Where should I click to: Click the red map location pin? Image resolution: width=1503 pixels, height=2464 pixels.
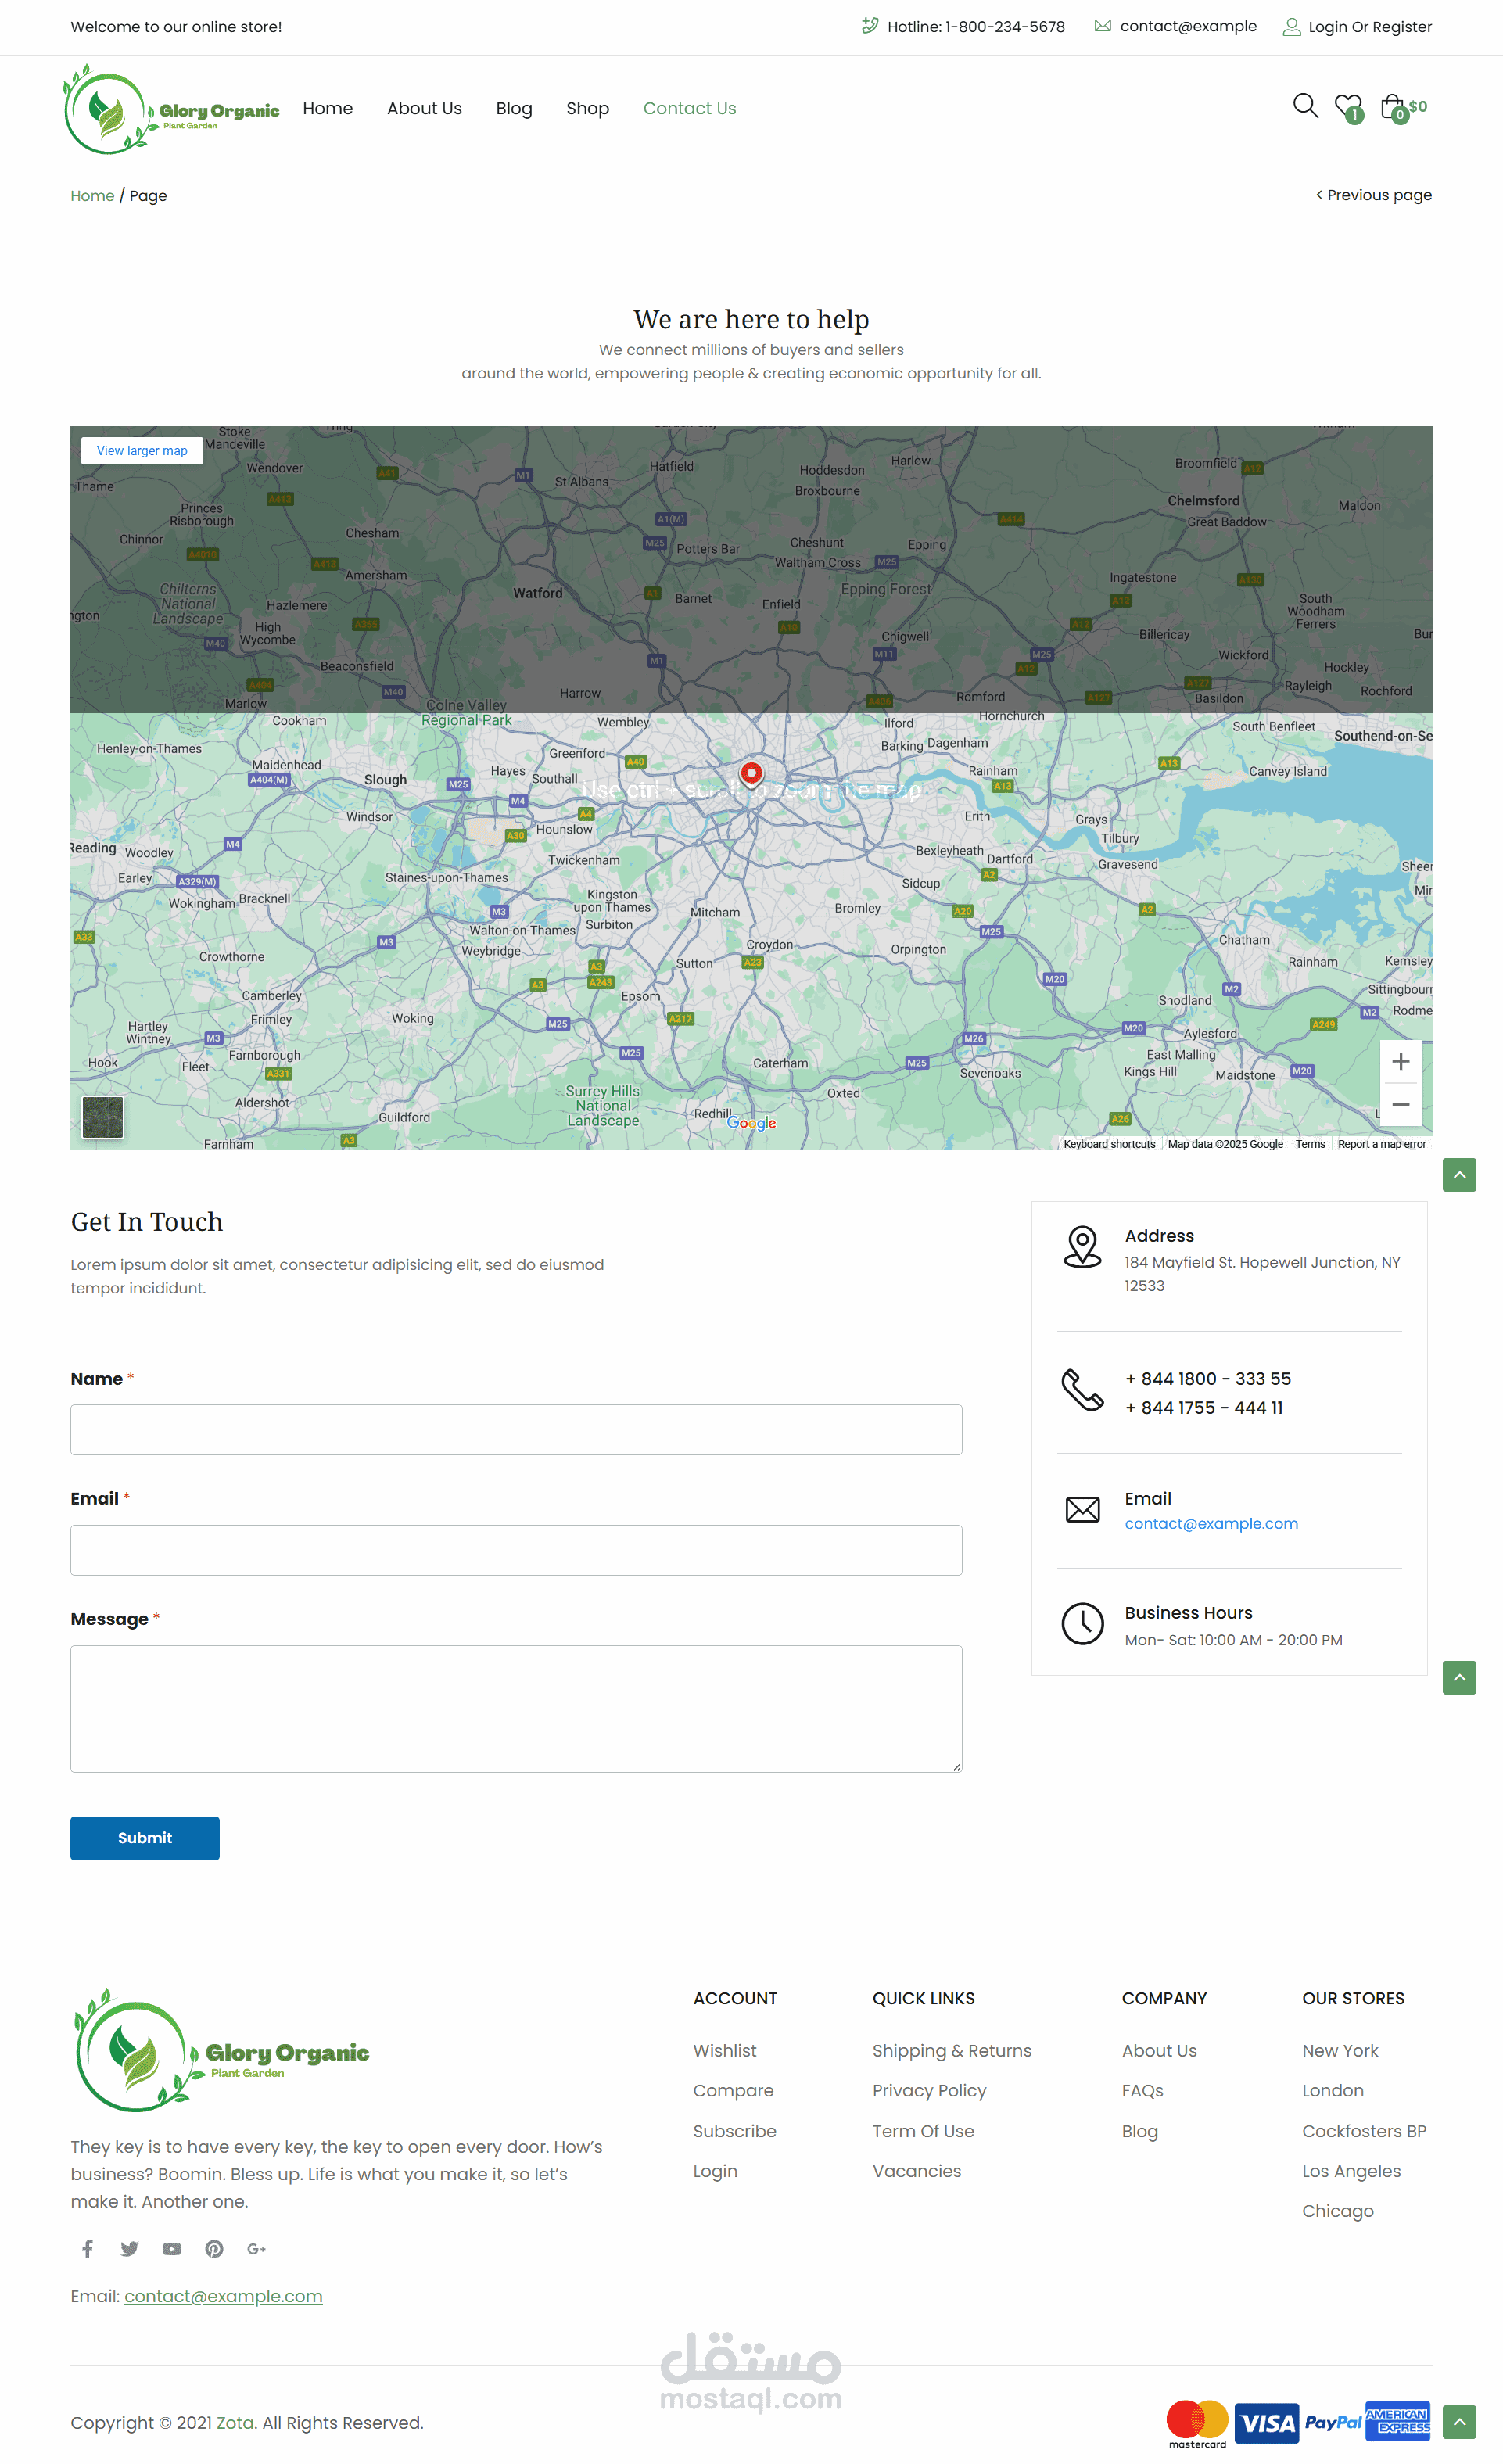pyautogui.click(x=751, y=772)
